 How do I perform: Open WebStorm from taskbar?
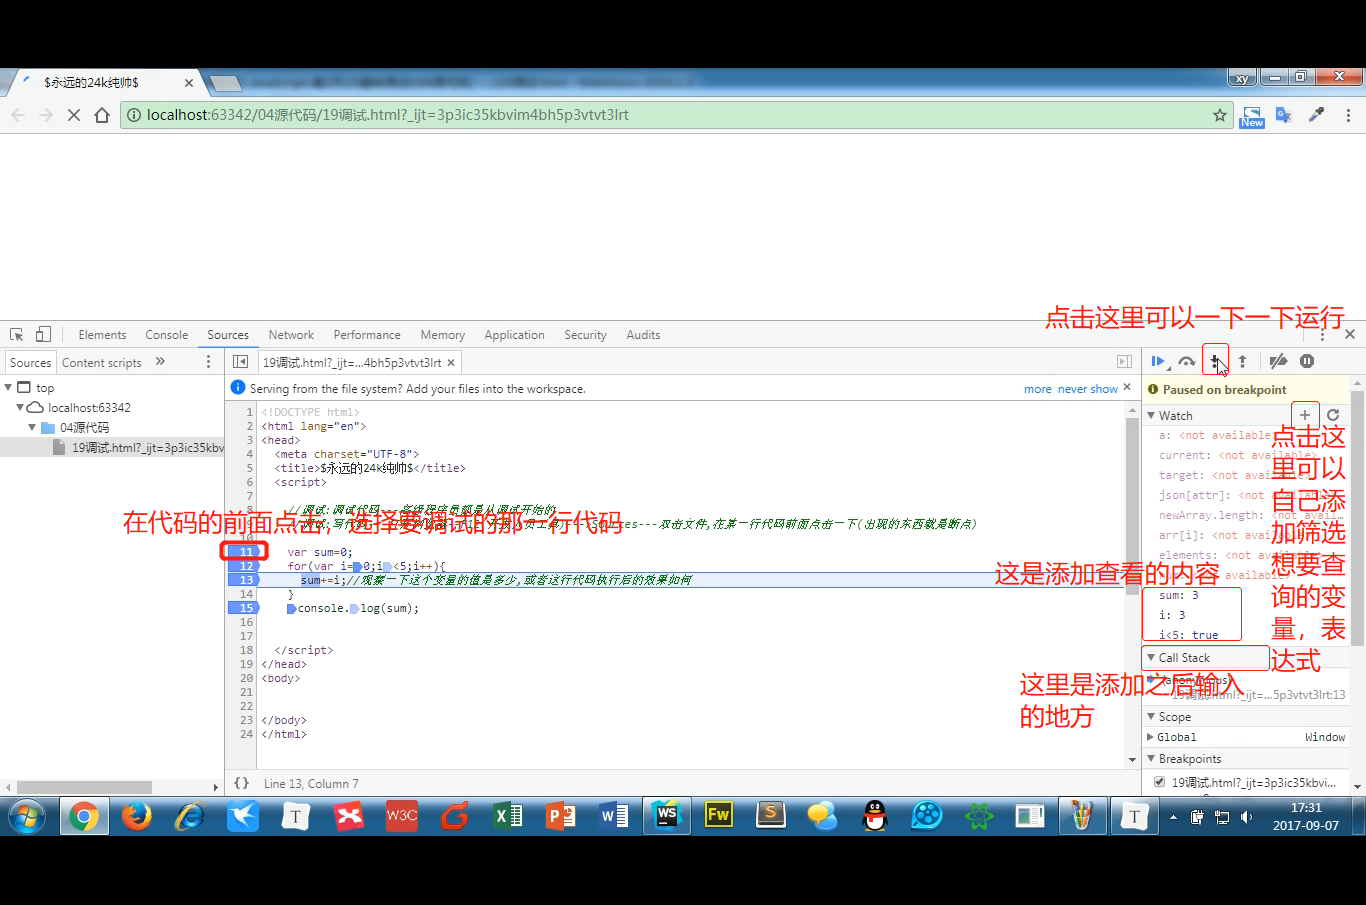click(666, 817)
